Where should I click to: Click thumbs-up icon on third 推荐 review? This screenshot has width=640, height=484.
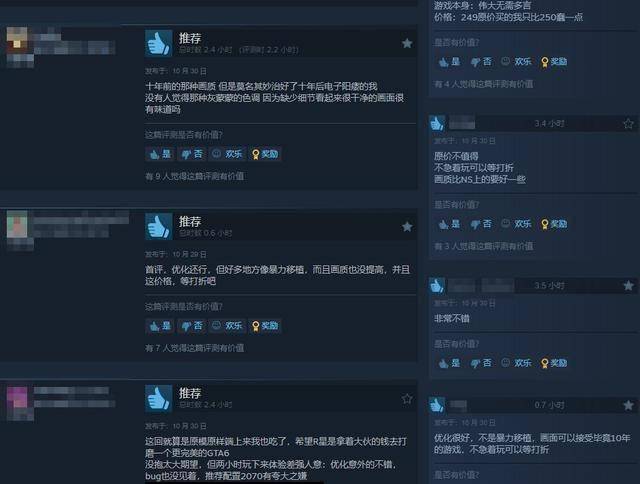coord(158,398)
